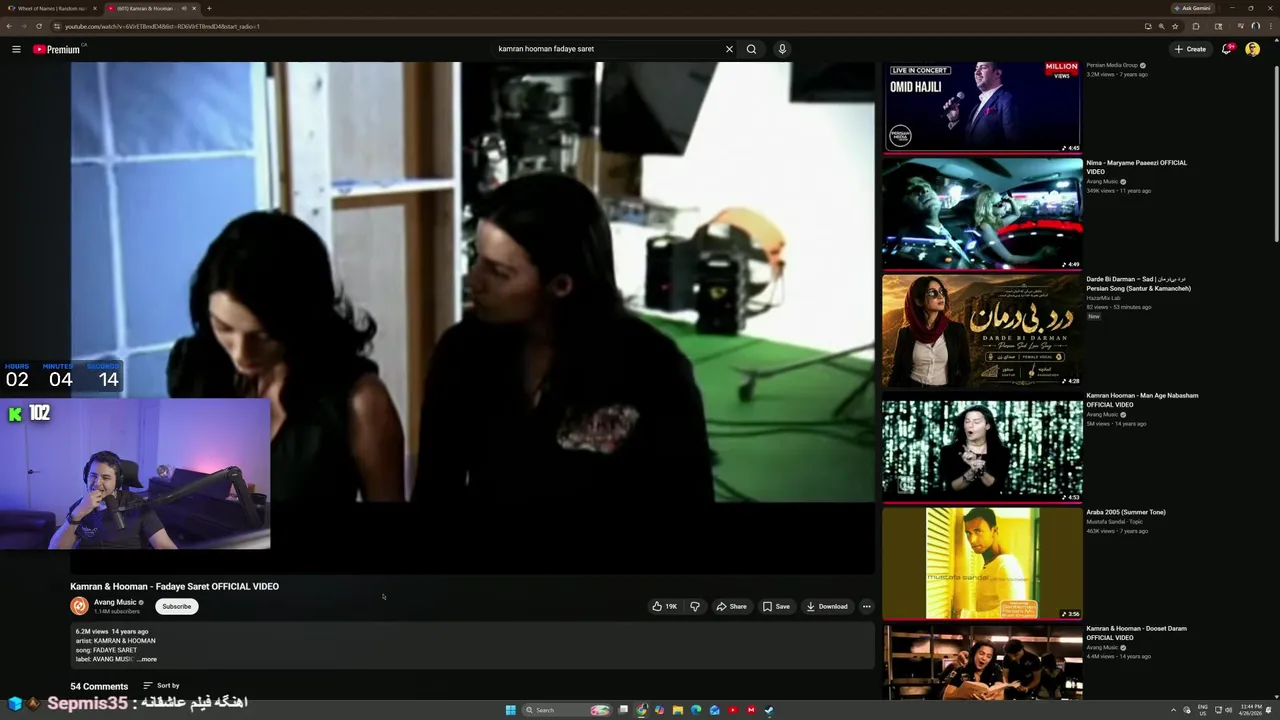Open Nima - Maryame Paaeezi video thumbnail
The height and width of the screenshot is (720, 1280).
click(982, 213)
